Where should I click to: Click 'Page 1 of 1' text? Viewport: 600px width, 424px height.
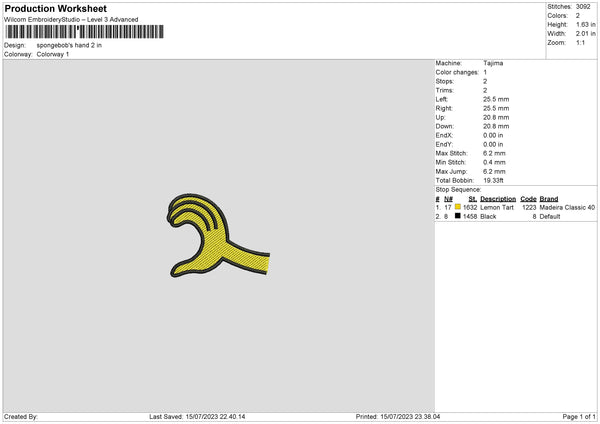(x=579, y=416)
